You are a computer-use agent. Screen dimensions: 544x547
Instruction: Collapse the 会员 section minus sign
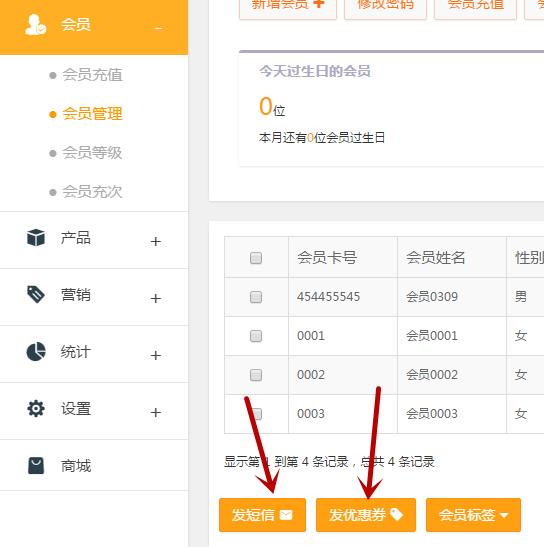pyautogui.click(x=158, y=28)
